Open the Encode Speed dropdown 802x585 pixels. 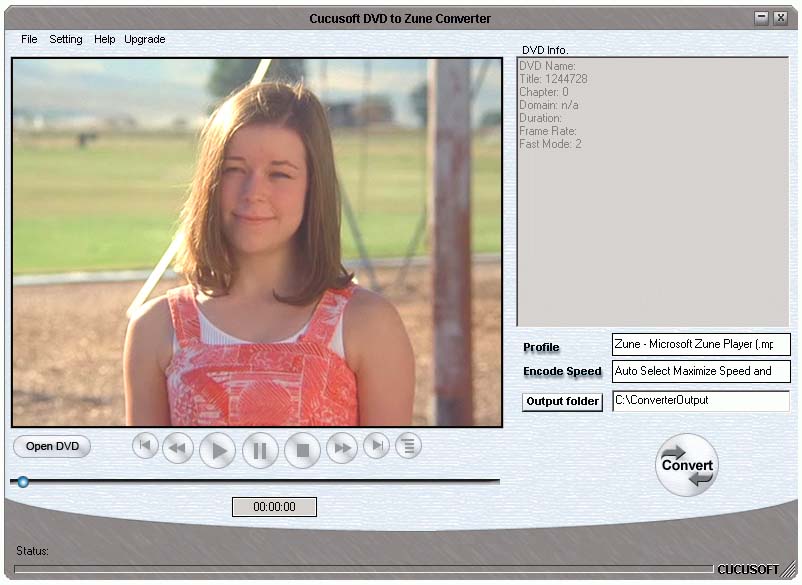click(701, 371)
